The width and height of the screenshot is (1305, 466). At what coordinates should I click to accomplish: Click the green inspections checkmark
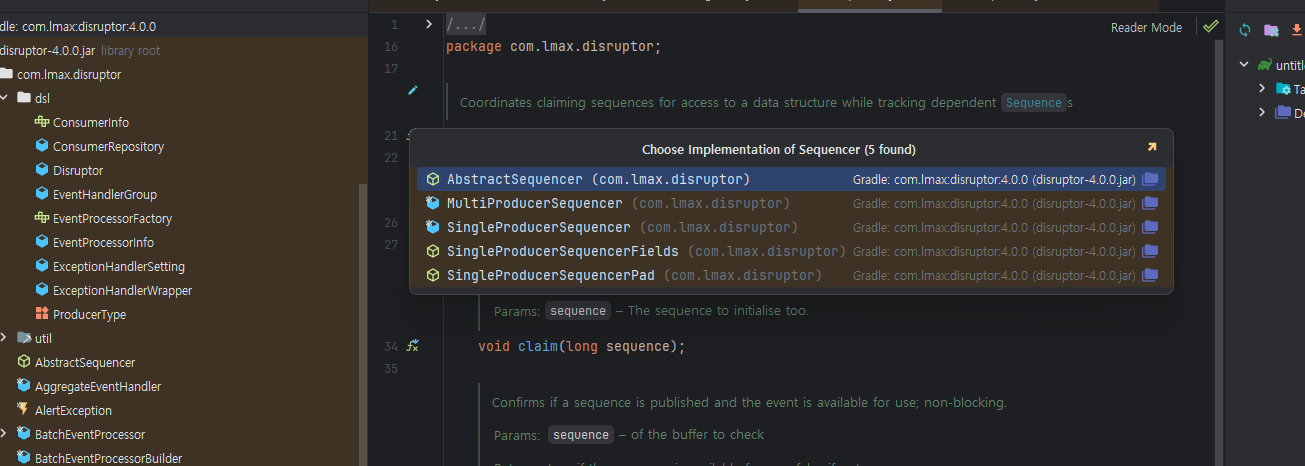[x=1211, y=26]
